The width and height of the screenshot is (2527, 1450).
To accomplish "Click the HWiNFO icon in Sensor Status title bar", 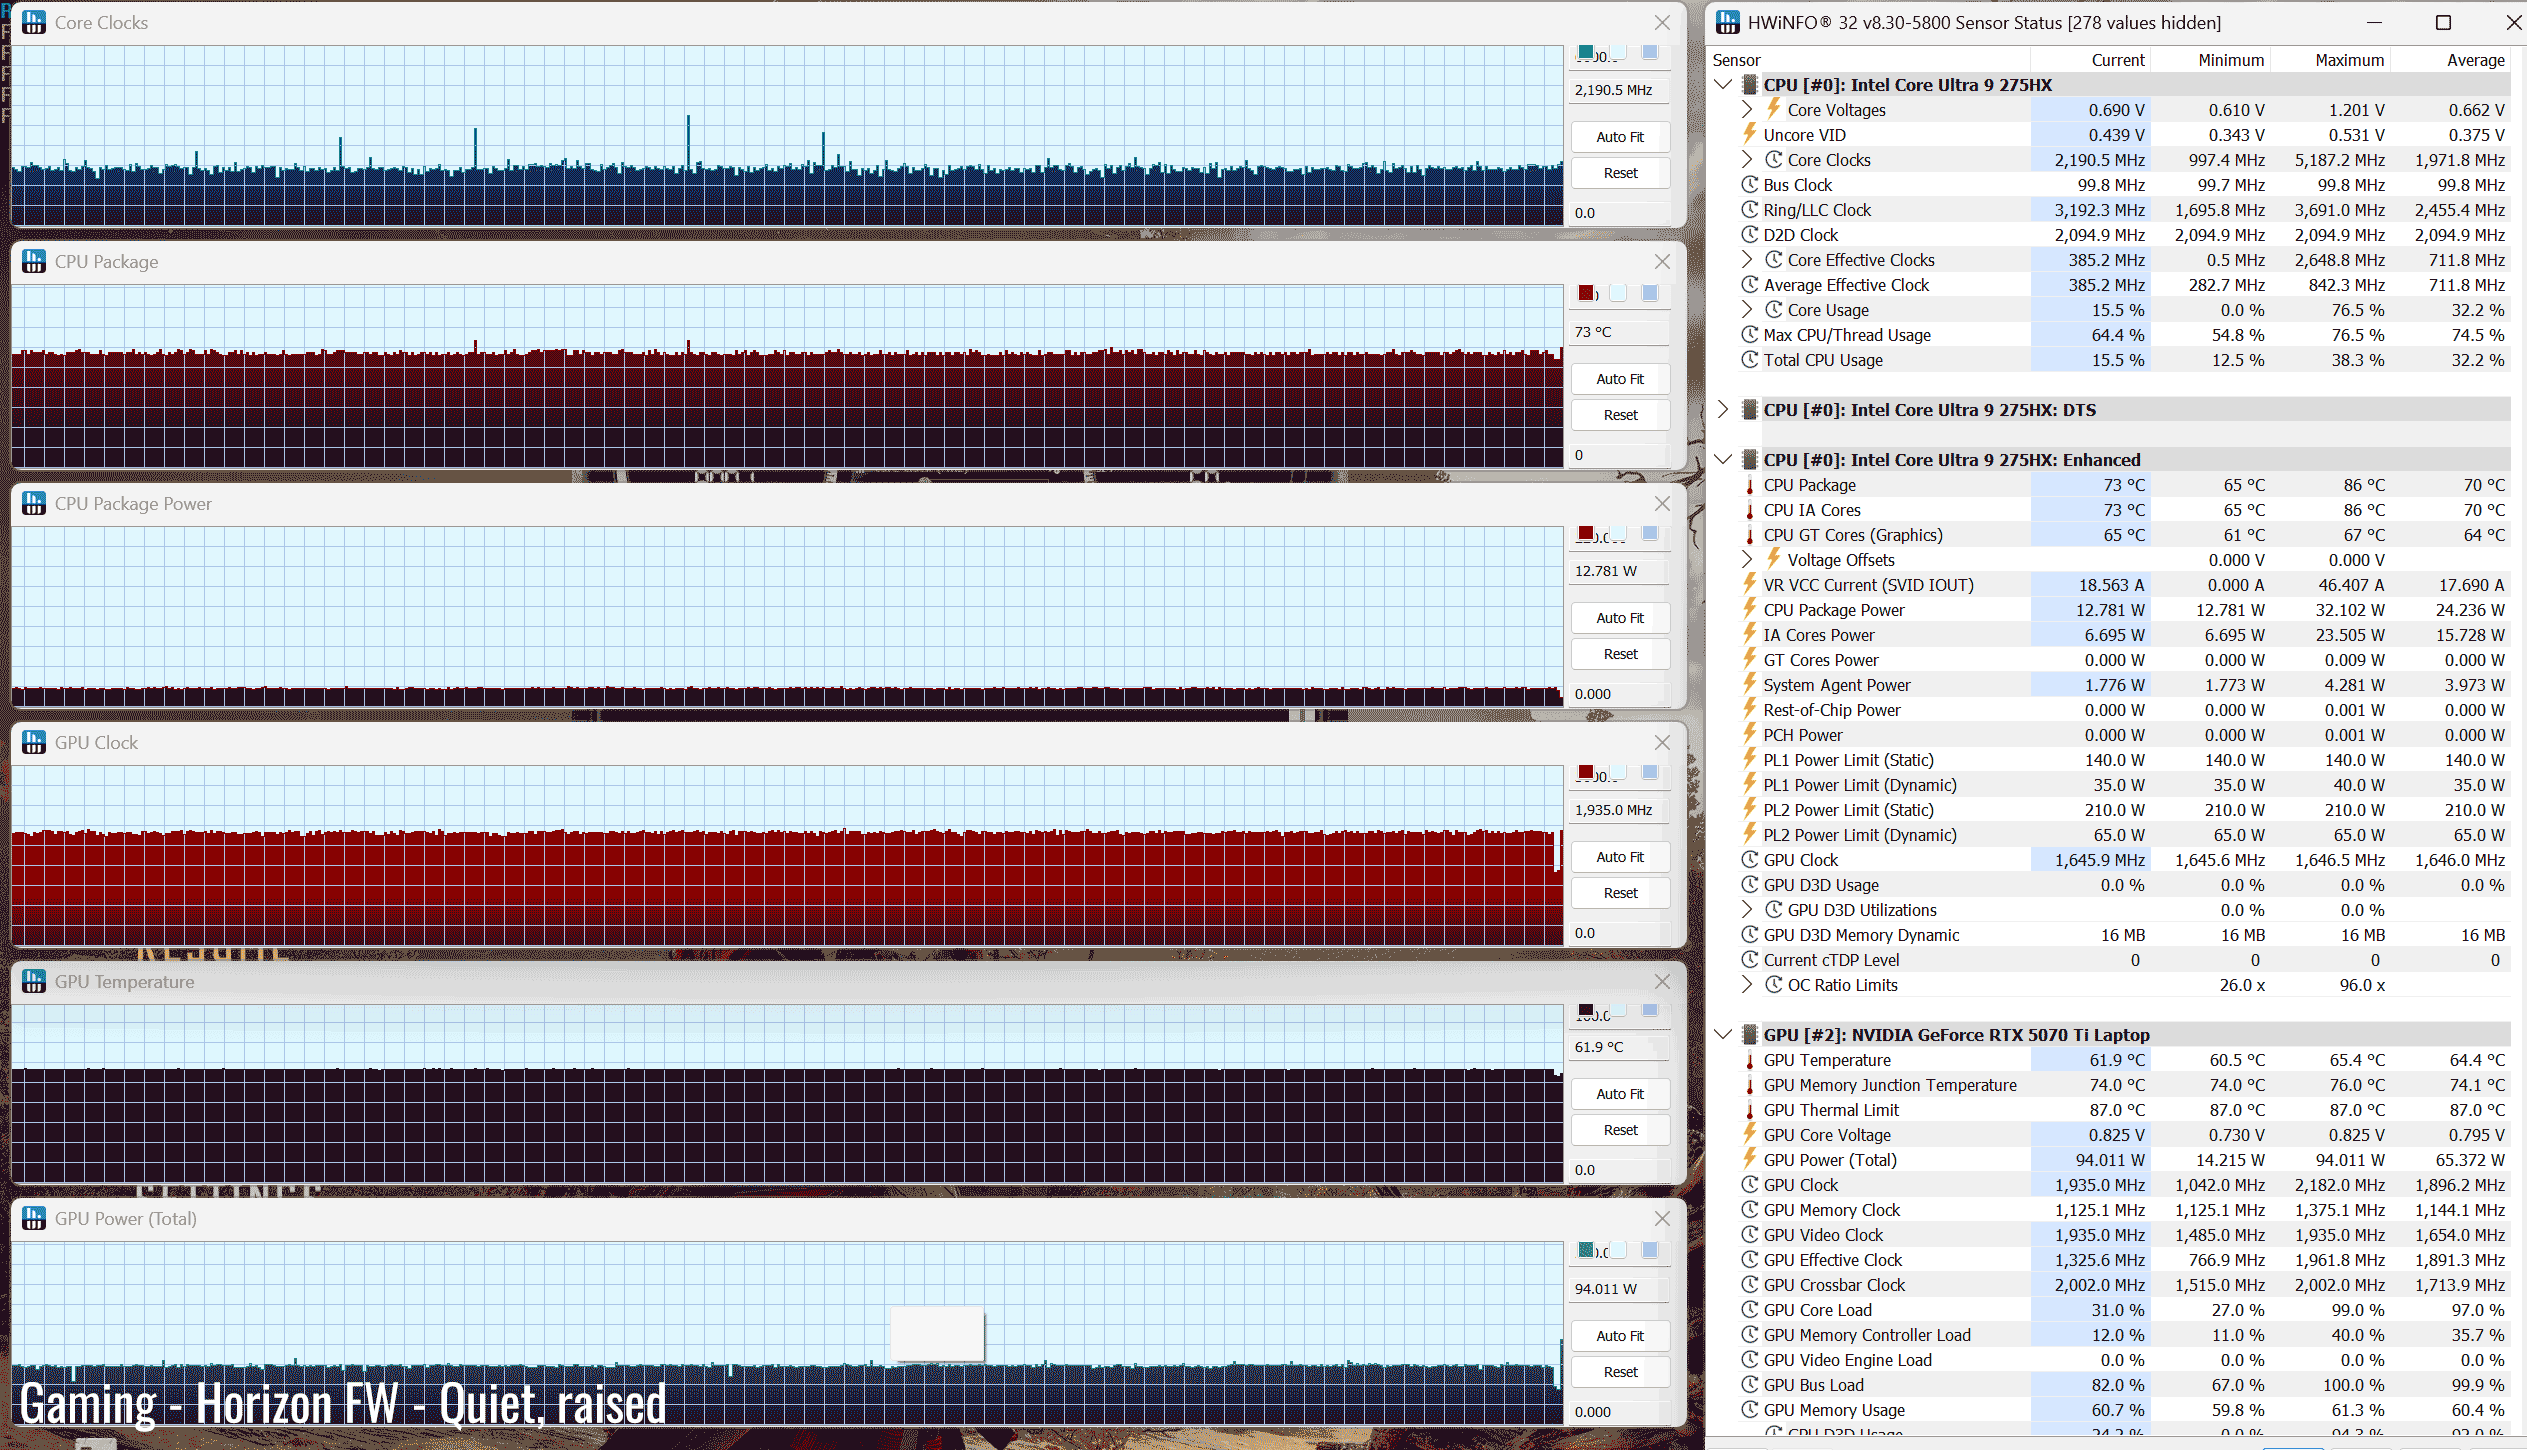I will (1727, 22).
